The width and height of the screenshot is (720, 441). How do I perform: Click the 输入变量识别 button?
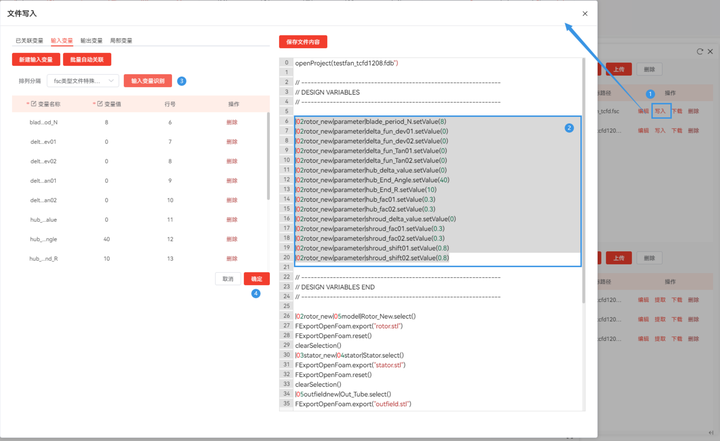[x=148, y=81]
